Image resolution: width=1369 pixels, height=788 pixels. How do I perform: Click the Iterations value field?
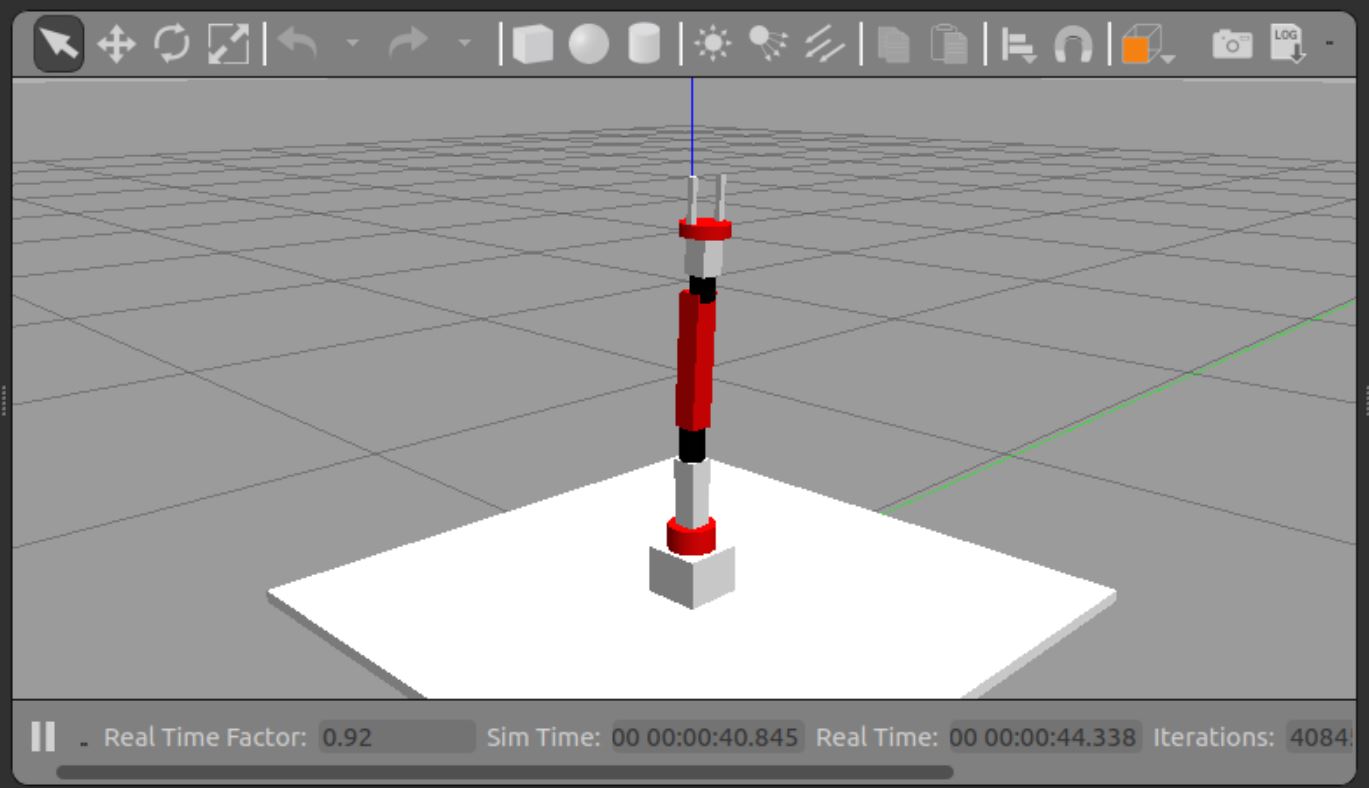[1320, 738]
